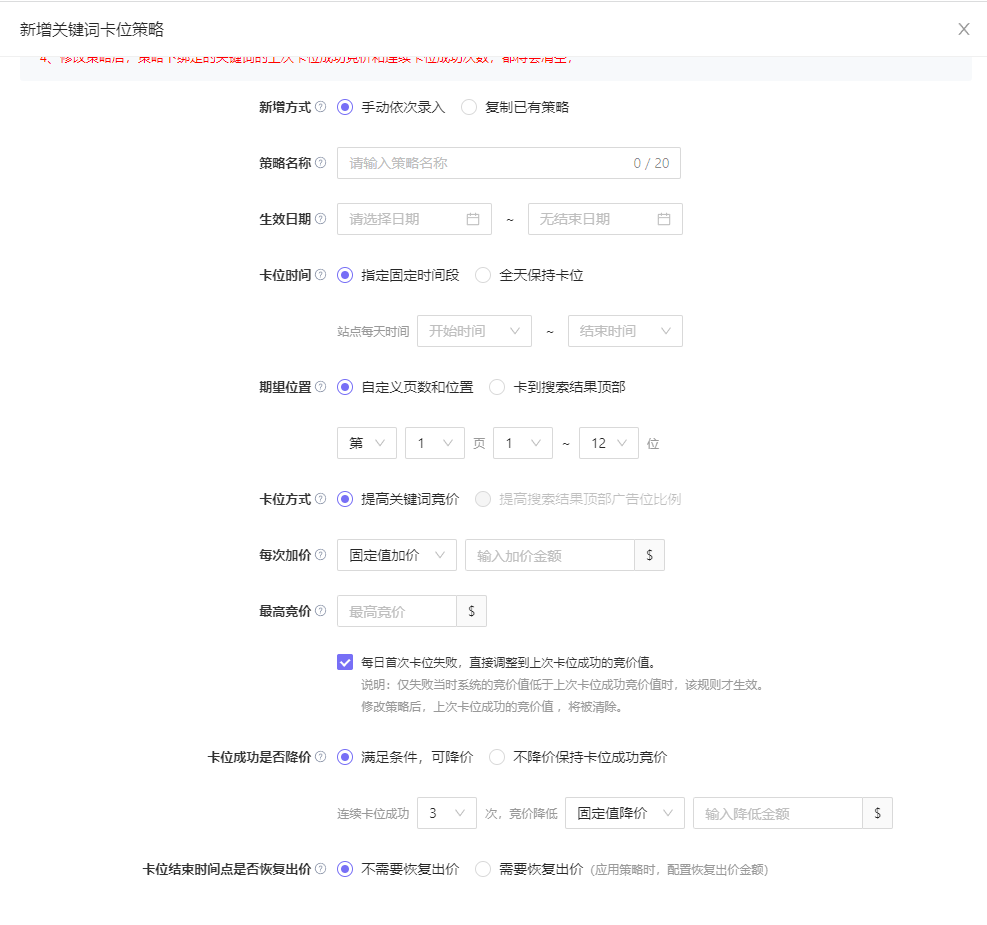Click the $ symbol on the 最高竞价 field

(471, 610)
